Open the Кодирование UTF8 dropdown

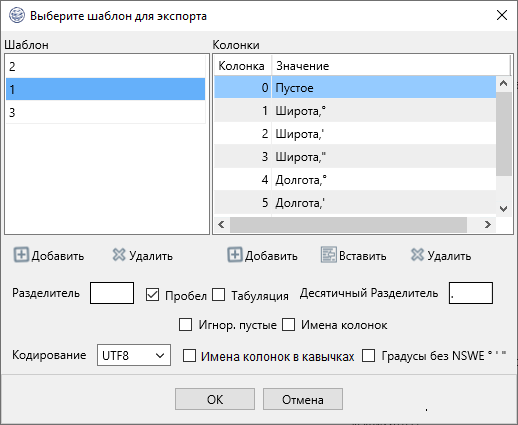[134, 355]
